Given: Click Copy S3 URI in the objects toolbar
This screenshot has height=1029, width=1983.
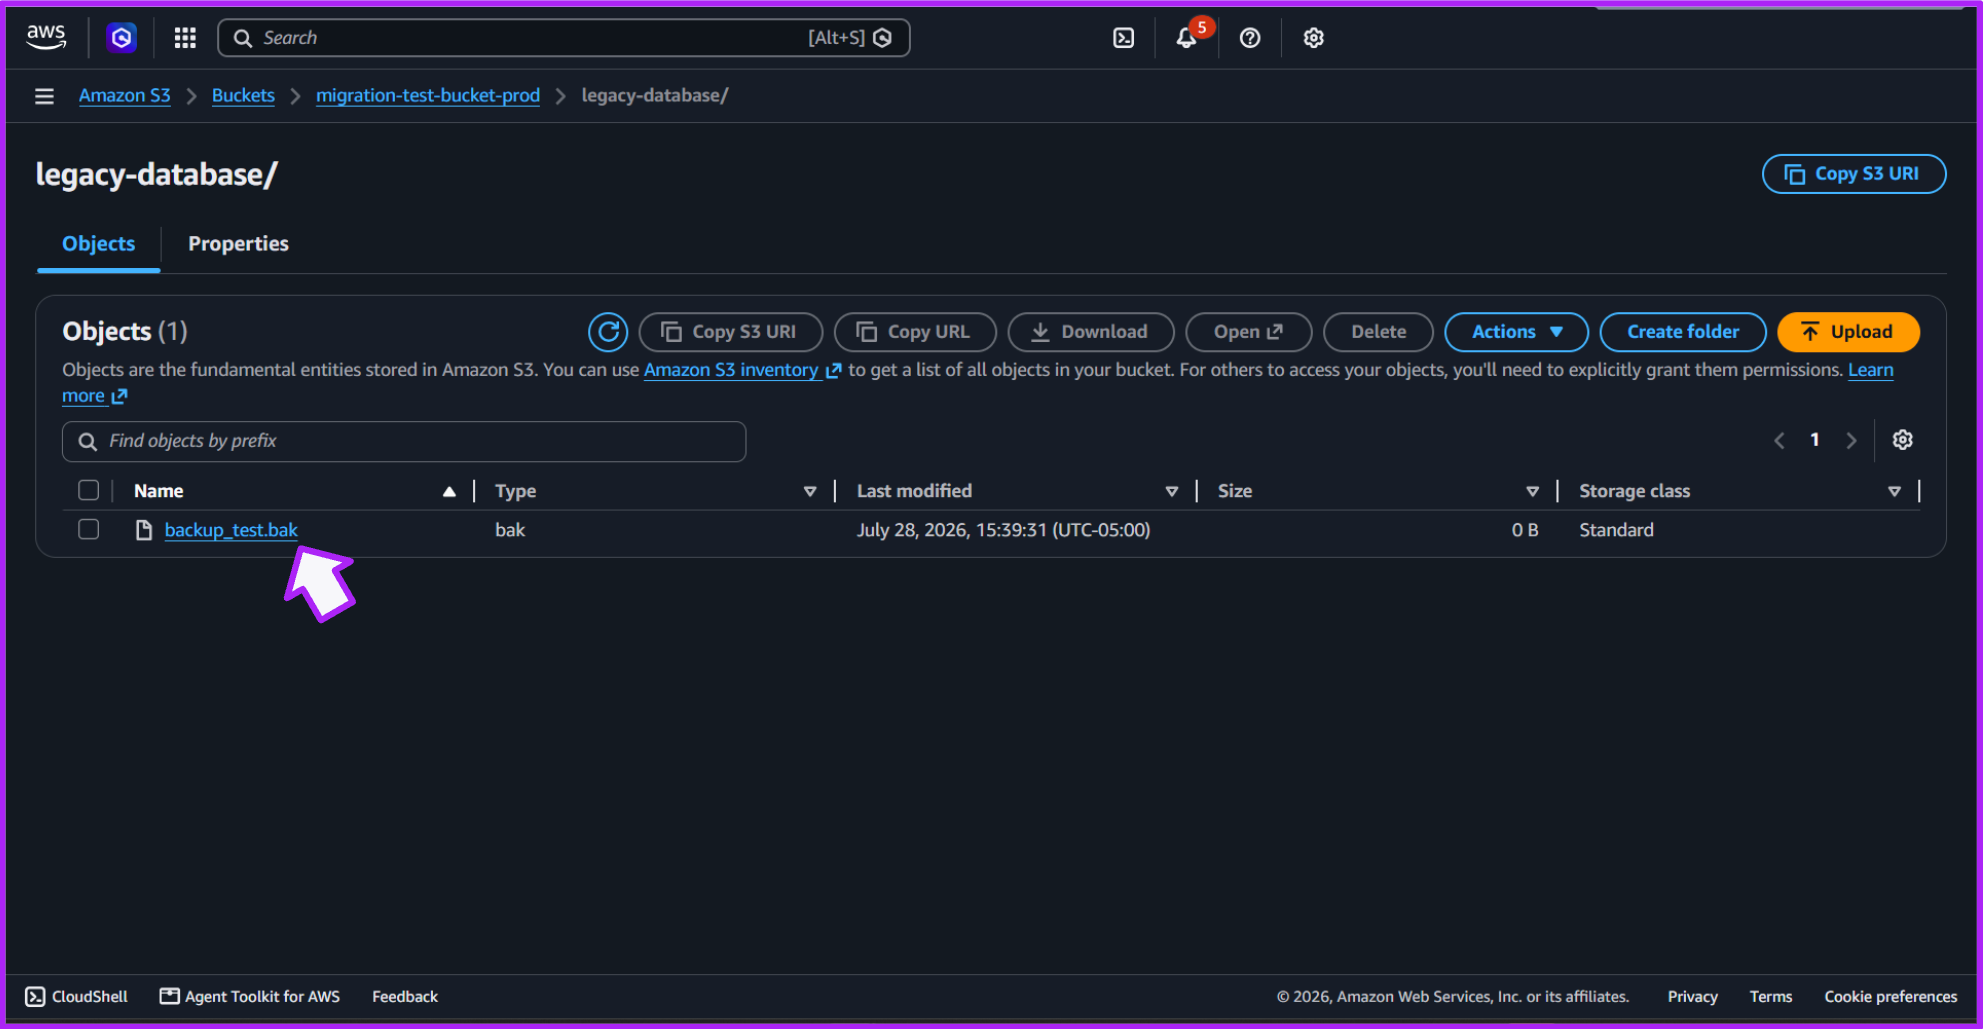Looking at the screenshot, I should (730, 332).
